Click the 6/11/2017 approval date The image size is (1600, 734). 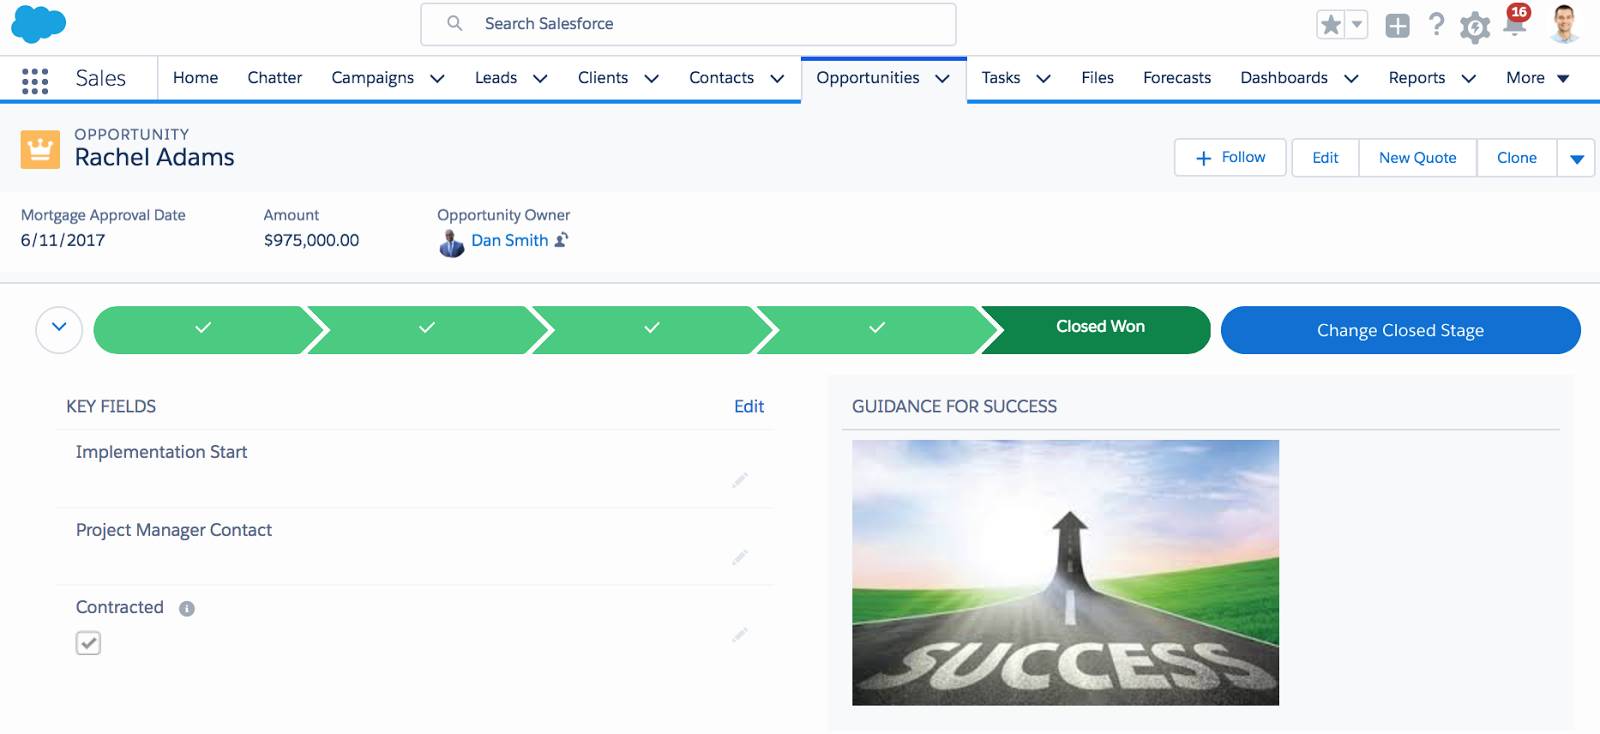point(63,240)
